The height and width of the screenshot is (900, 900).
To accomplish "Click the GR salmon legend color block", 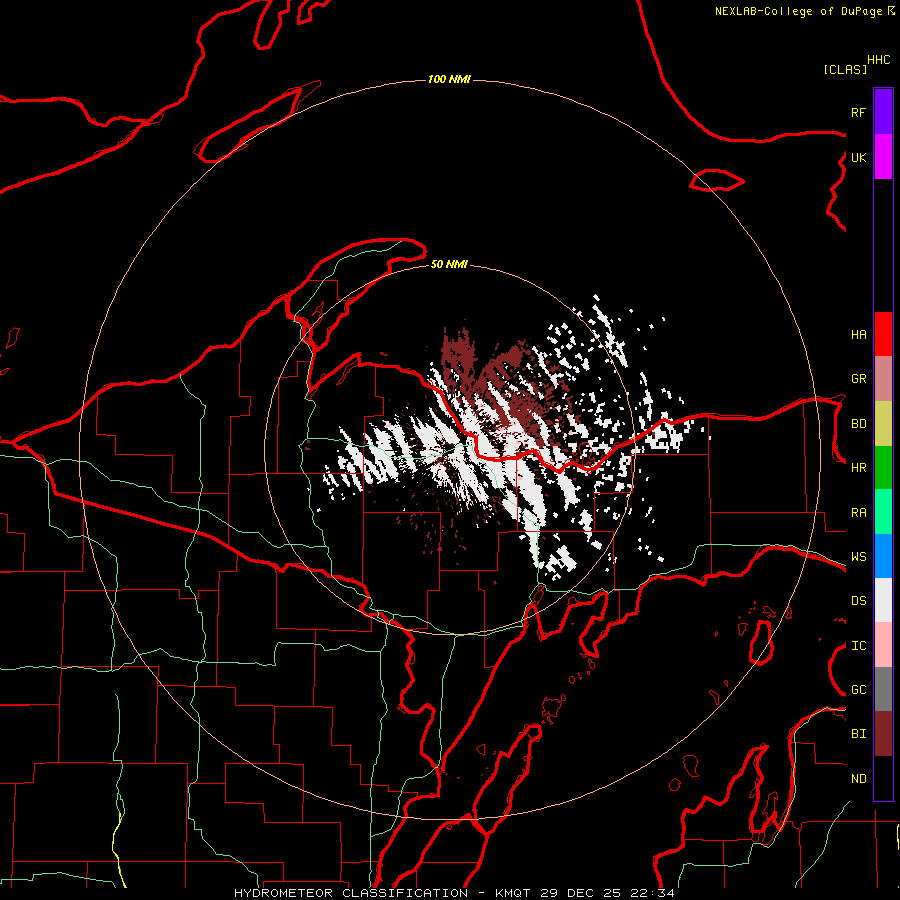I will tap(883, 379).
